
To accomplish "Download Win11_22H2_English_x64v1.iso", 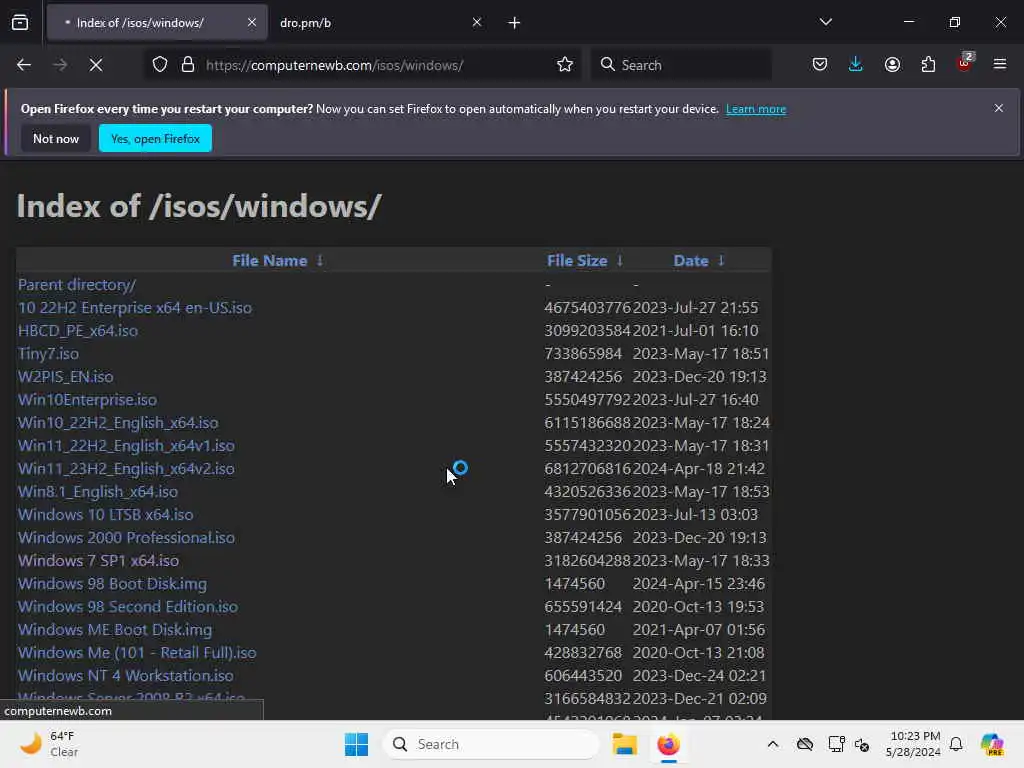I will 126,445.
